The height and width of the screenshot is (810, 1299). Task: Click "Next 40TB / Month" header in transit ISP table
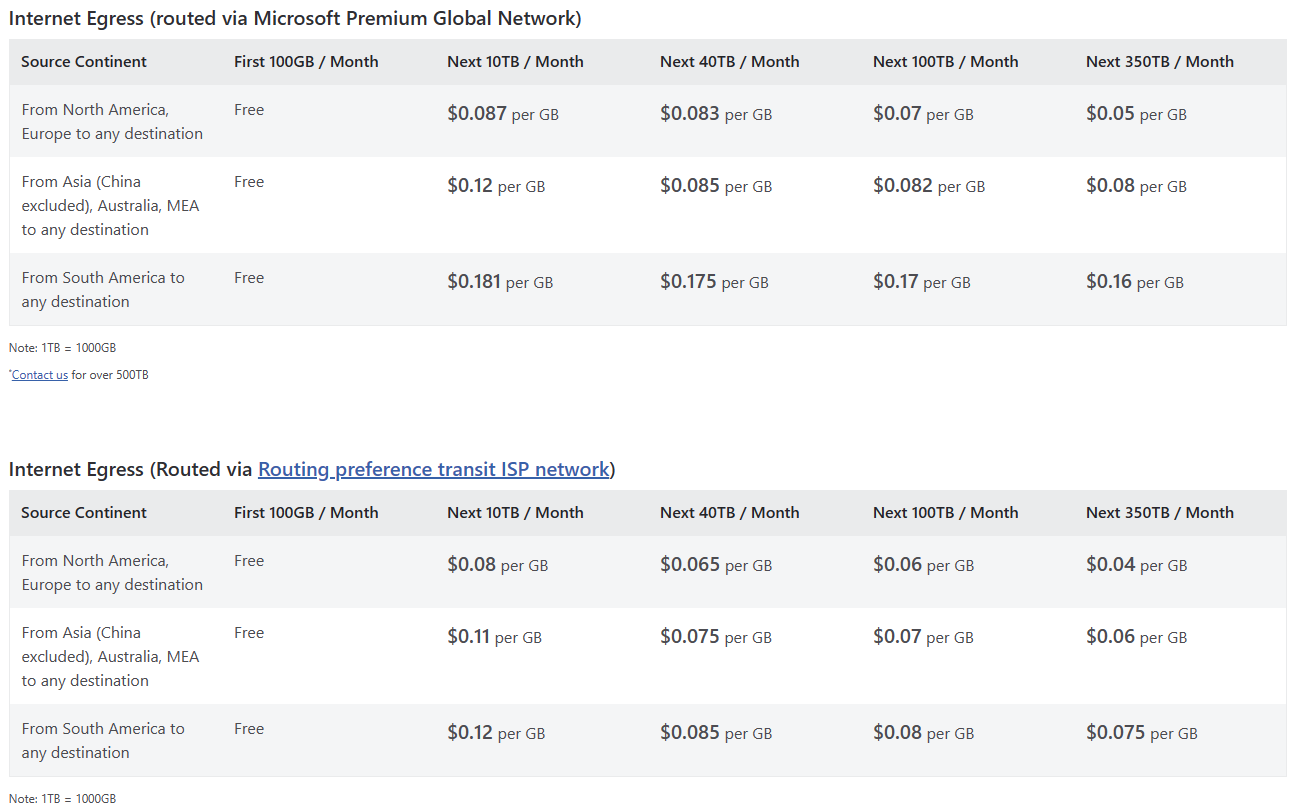click(x=730, y=513)
